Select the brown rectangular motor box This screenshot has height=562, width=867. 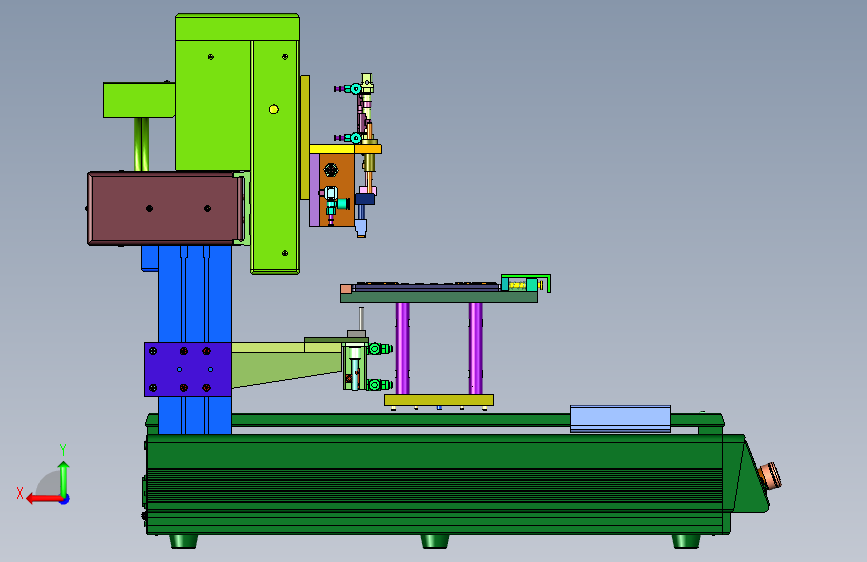pos(165,208)
